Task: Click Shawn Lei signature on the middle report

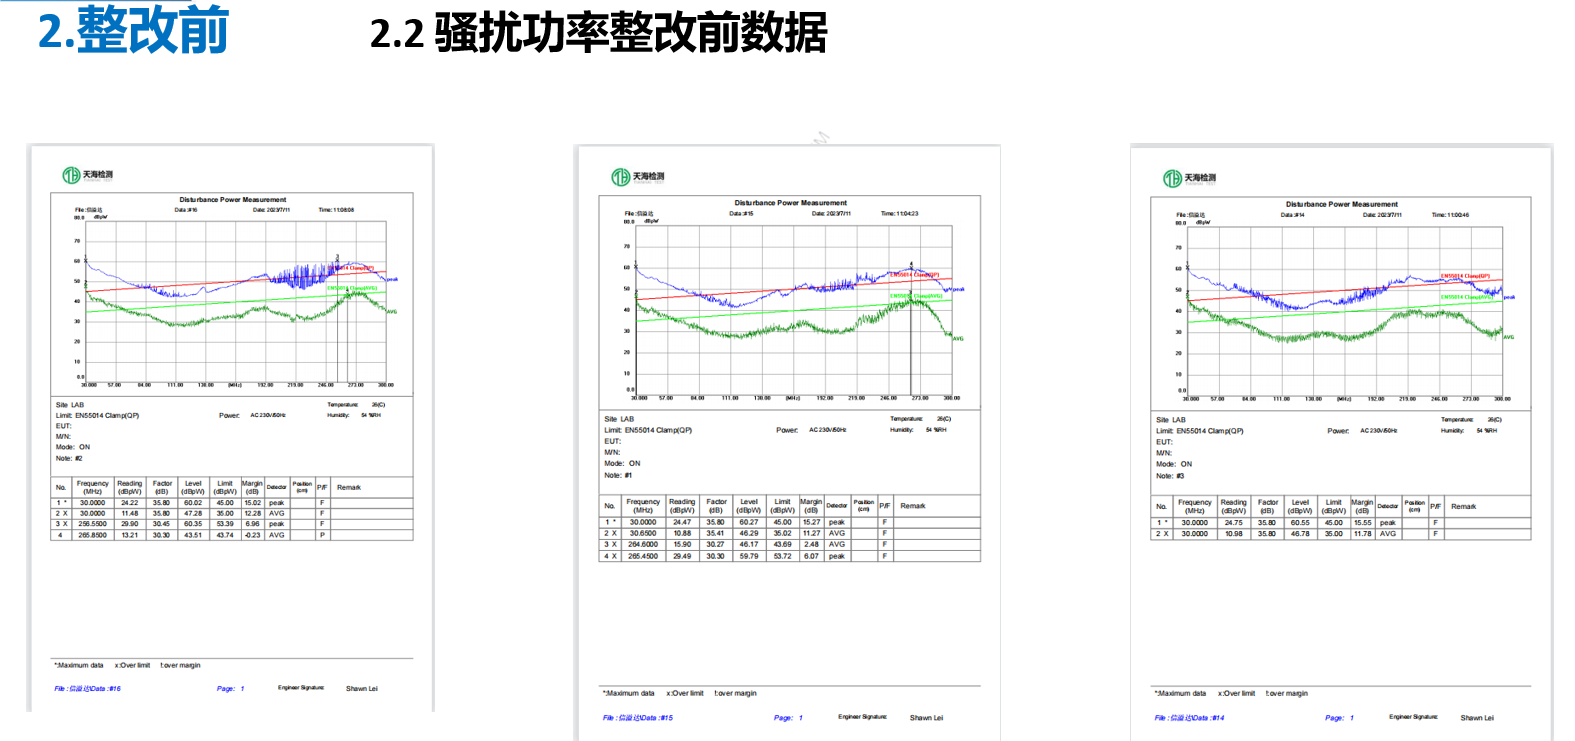Action: (926, 717)
